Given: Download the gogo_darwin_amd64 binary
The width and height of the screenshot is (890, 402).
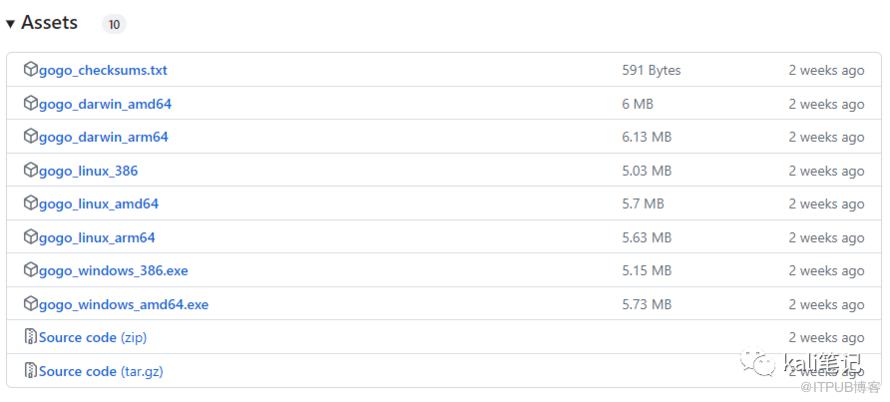Looking at the screenshot, I should [x=105, y=104].
